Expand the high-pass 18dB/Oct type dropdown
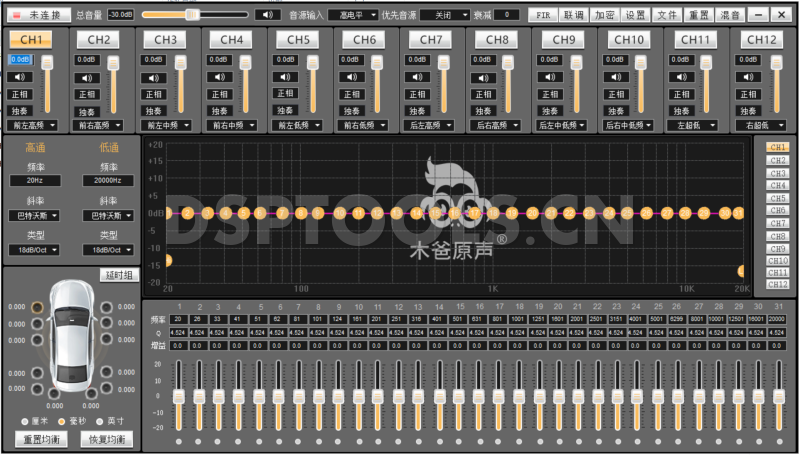800x455 pixels. click(35, 249)
